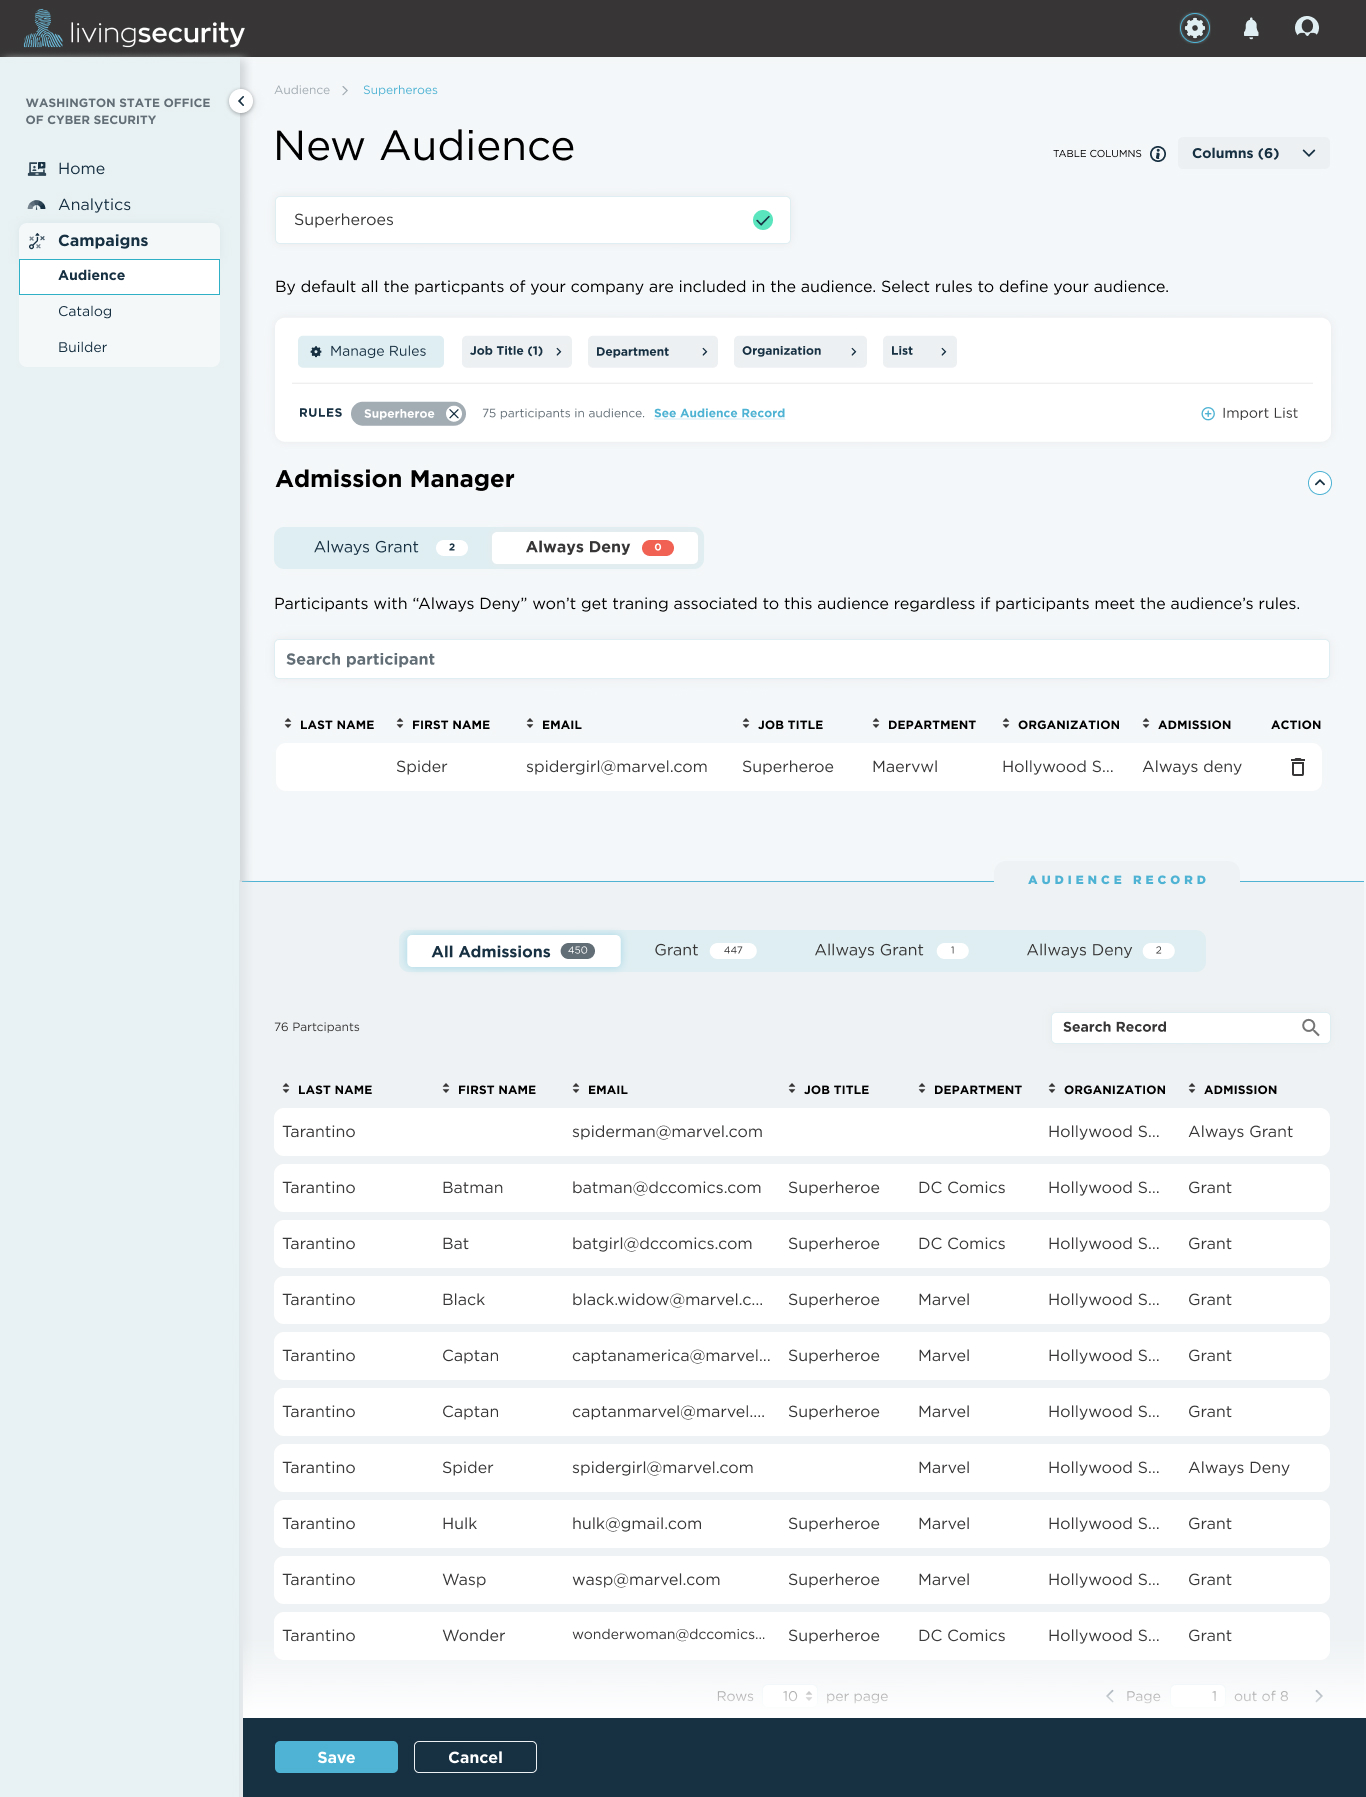Expand the Job Title (1) rule
This screenshot has height=1797, width=1366.
[x=517, y=351]
